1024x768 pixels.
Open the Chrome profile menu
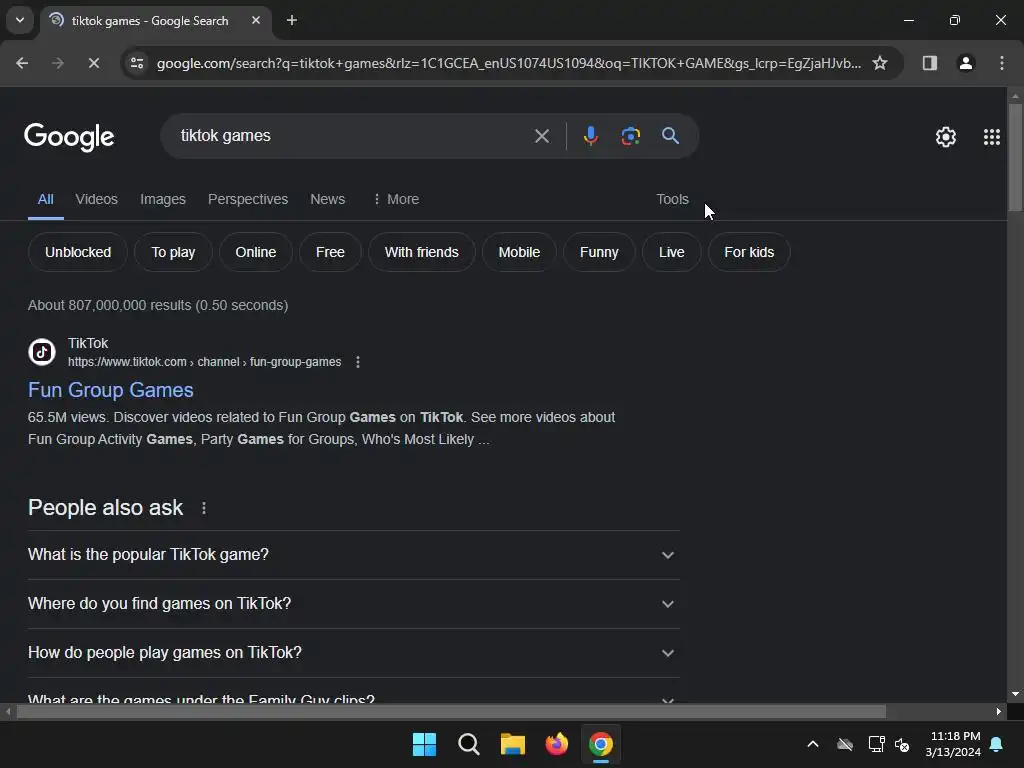pos(965,63)
